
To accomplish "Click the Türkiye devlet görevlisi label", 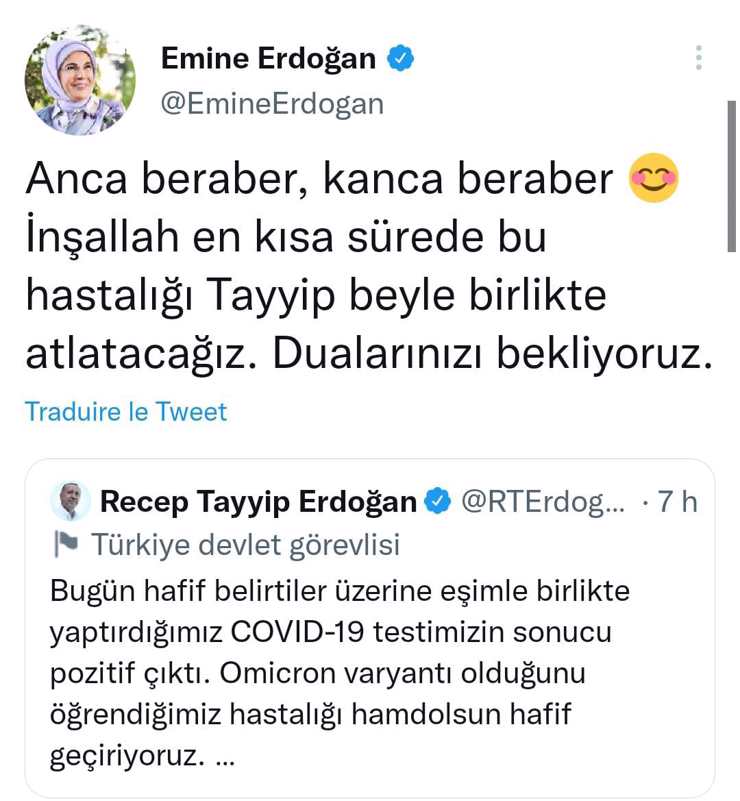I will [246, 545].
